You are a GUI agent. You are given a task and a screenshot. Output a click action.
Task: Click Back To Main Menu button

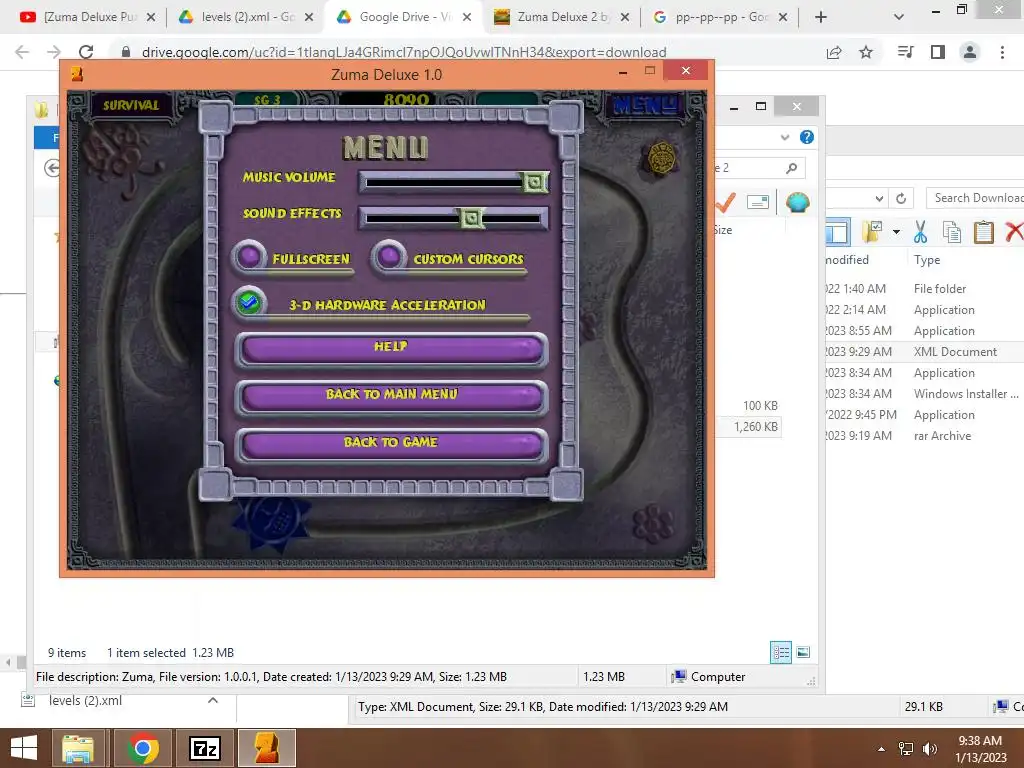(x=391, y=396)
